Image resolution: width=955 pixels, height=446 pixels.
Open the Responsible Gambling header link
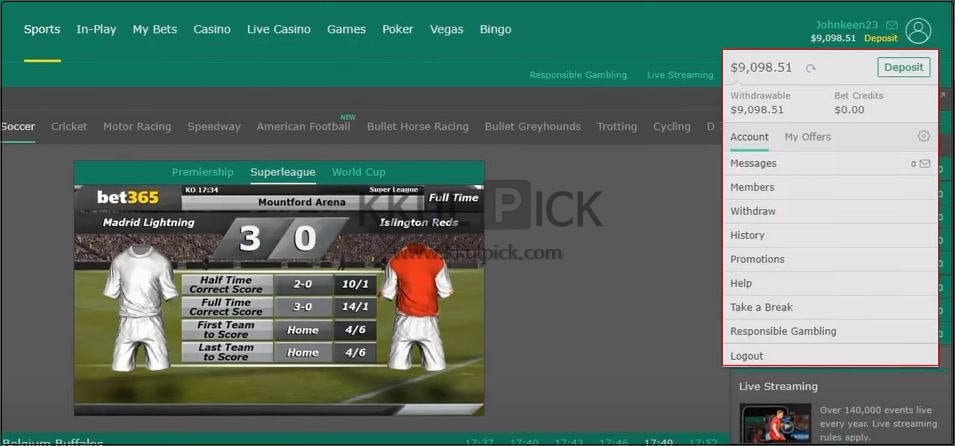tap(578, 75)
